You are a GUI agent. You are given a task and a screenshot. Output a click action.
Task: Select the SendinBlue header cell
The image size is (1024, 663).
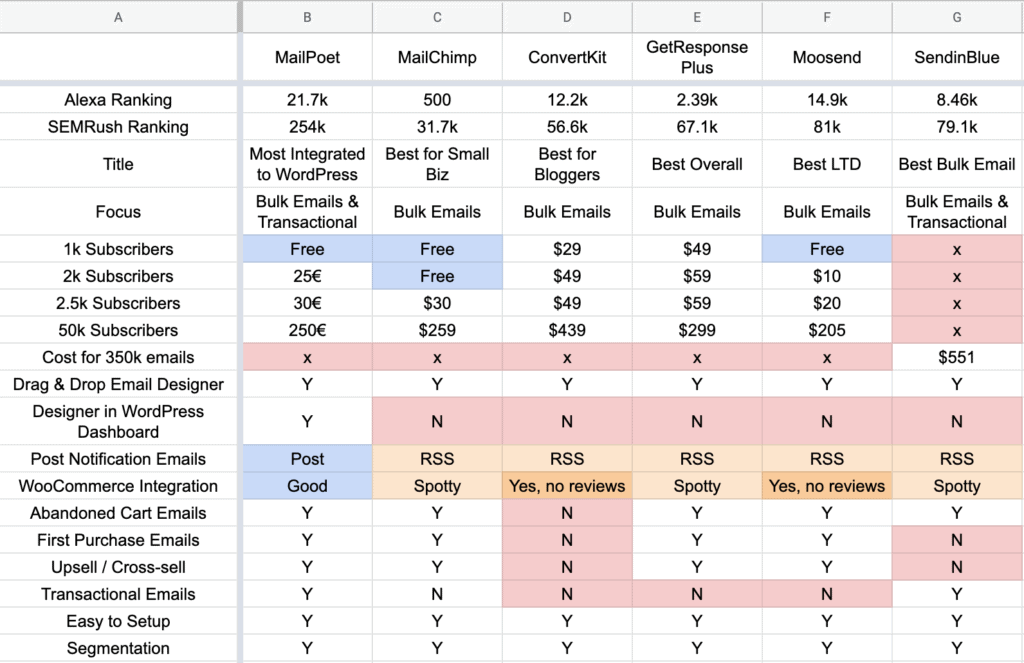pos(957,57)
